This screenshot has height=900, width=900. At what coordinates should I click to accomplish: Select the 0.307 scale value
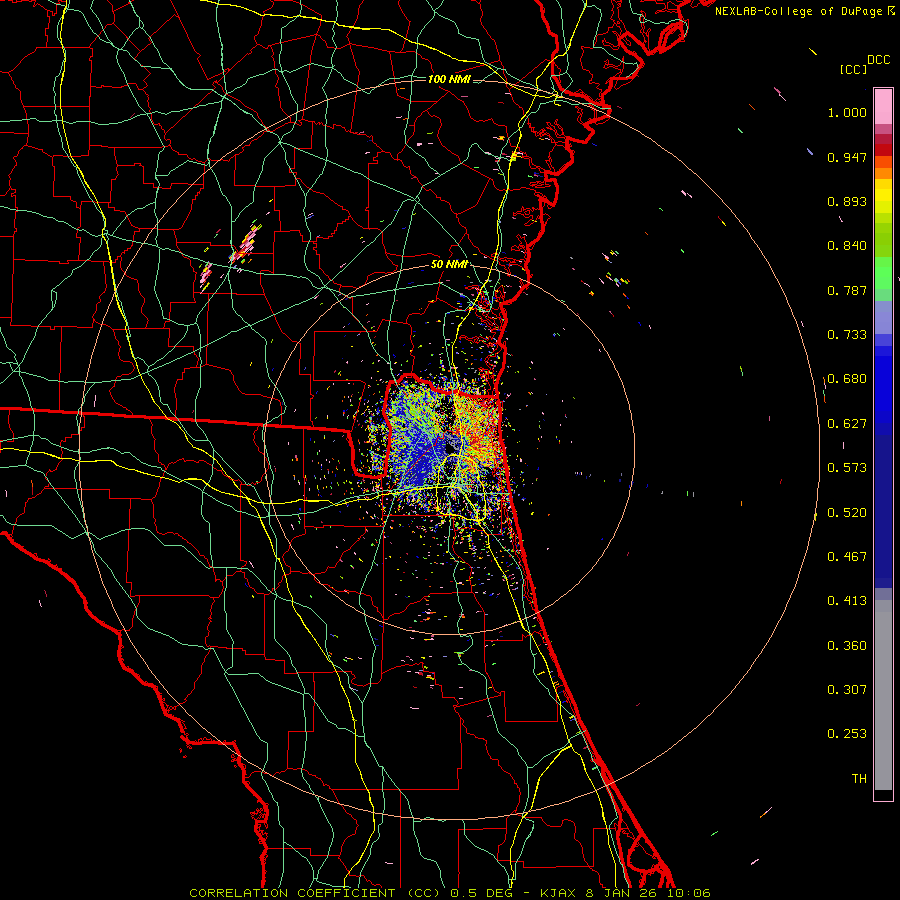[x=847, y=690]
